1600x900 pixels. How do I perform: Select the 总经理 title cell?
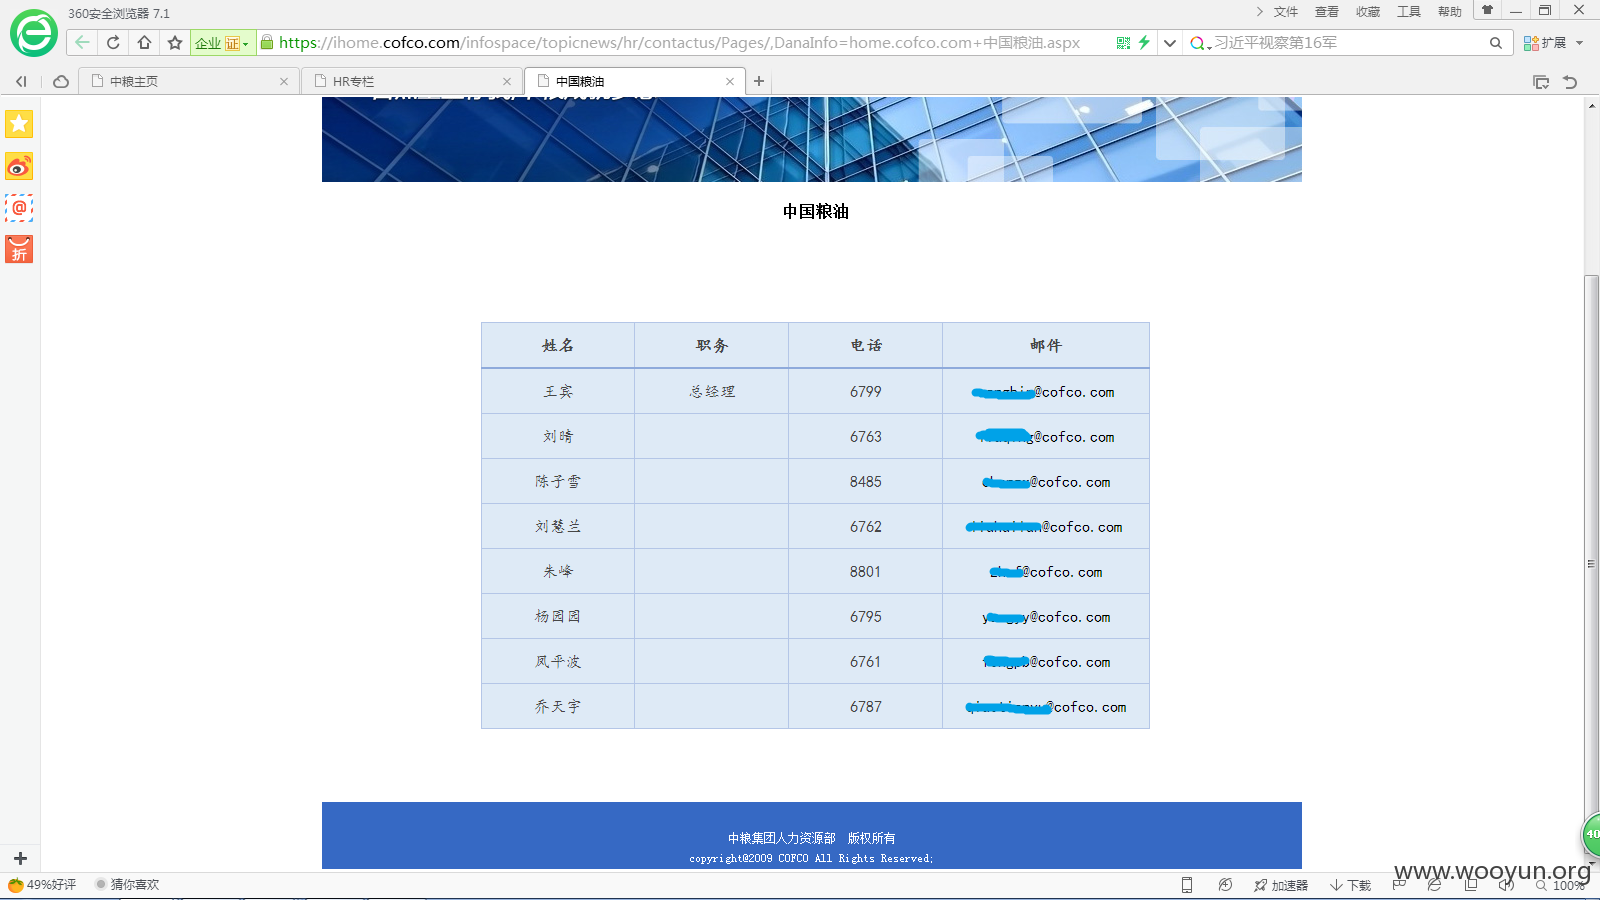(x=712, y=391)
